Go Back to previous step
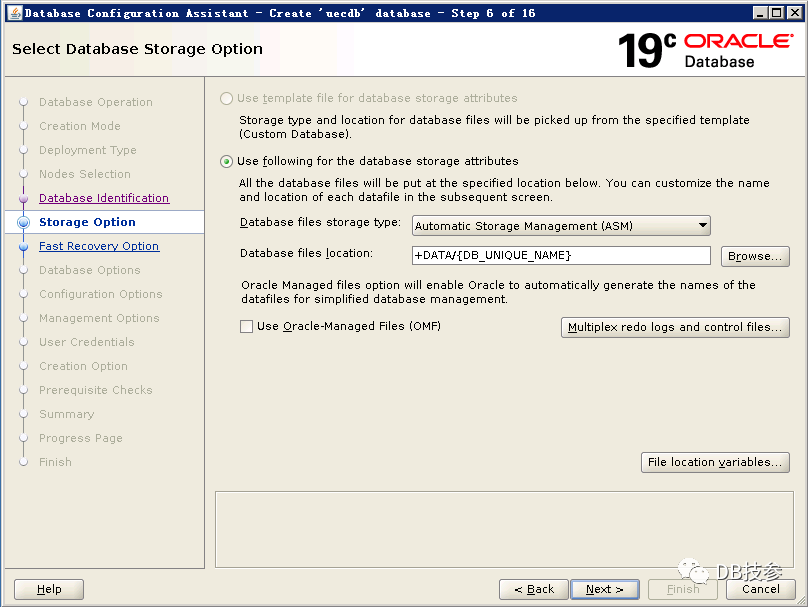Image resolution: width=808 pixels, height=607 pixels. [534, 589]
